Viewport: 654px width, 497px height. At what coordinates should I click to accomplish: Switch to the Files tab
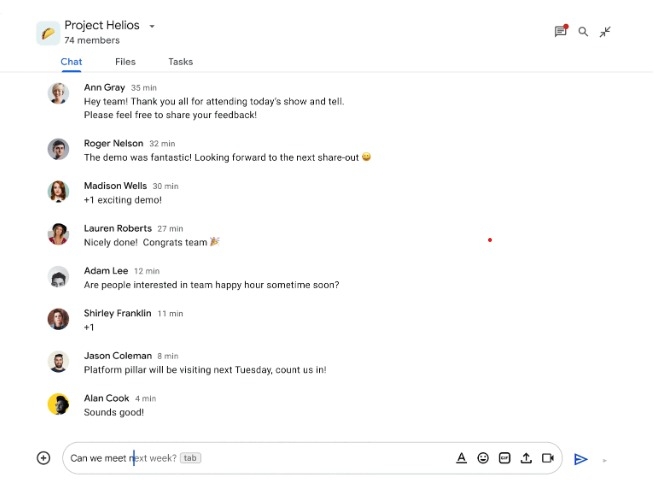[125, 62]
